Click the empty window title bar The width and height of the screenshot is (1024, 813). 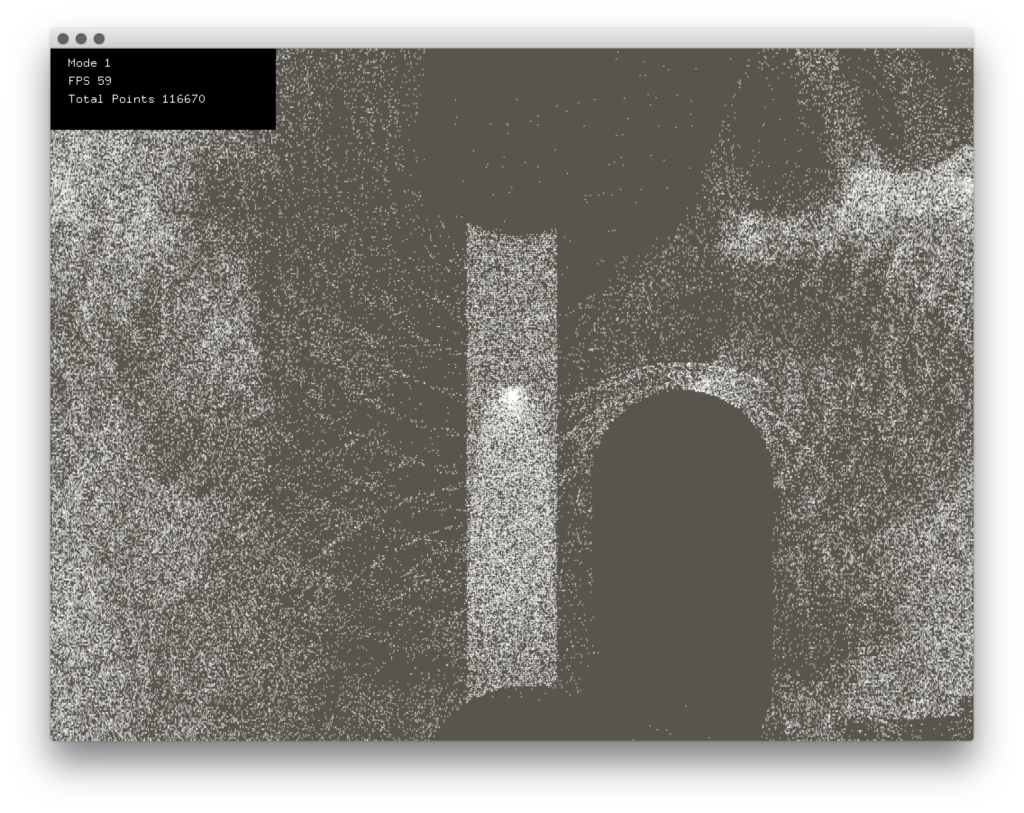(540, 39)
